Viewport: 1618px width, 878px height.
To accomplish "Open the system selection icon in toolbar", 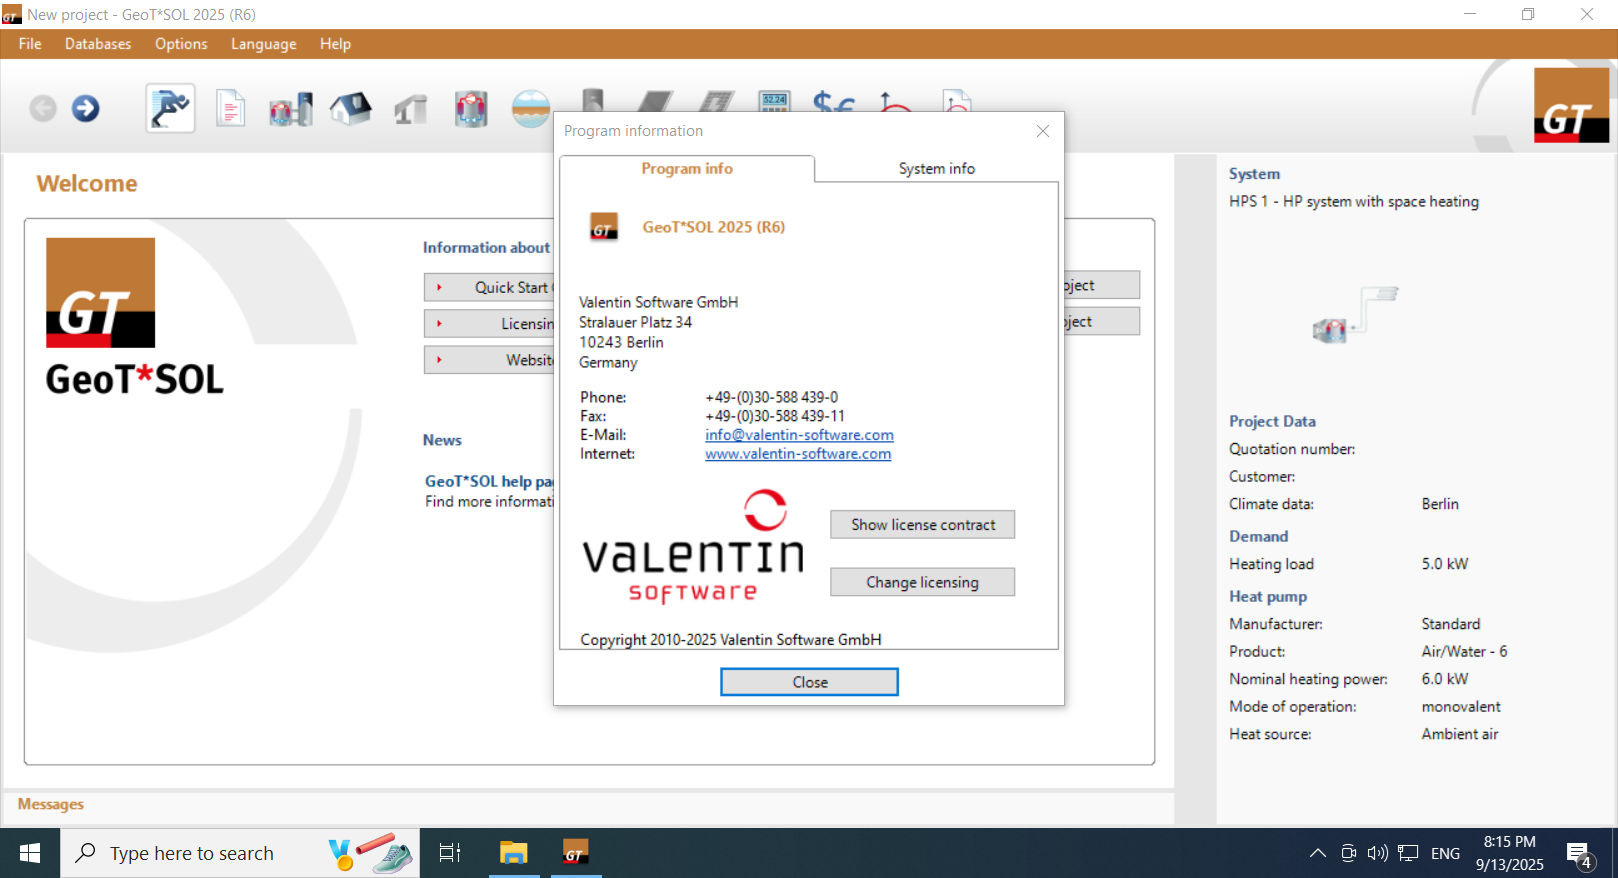I will (291, 109).
